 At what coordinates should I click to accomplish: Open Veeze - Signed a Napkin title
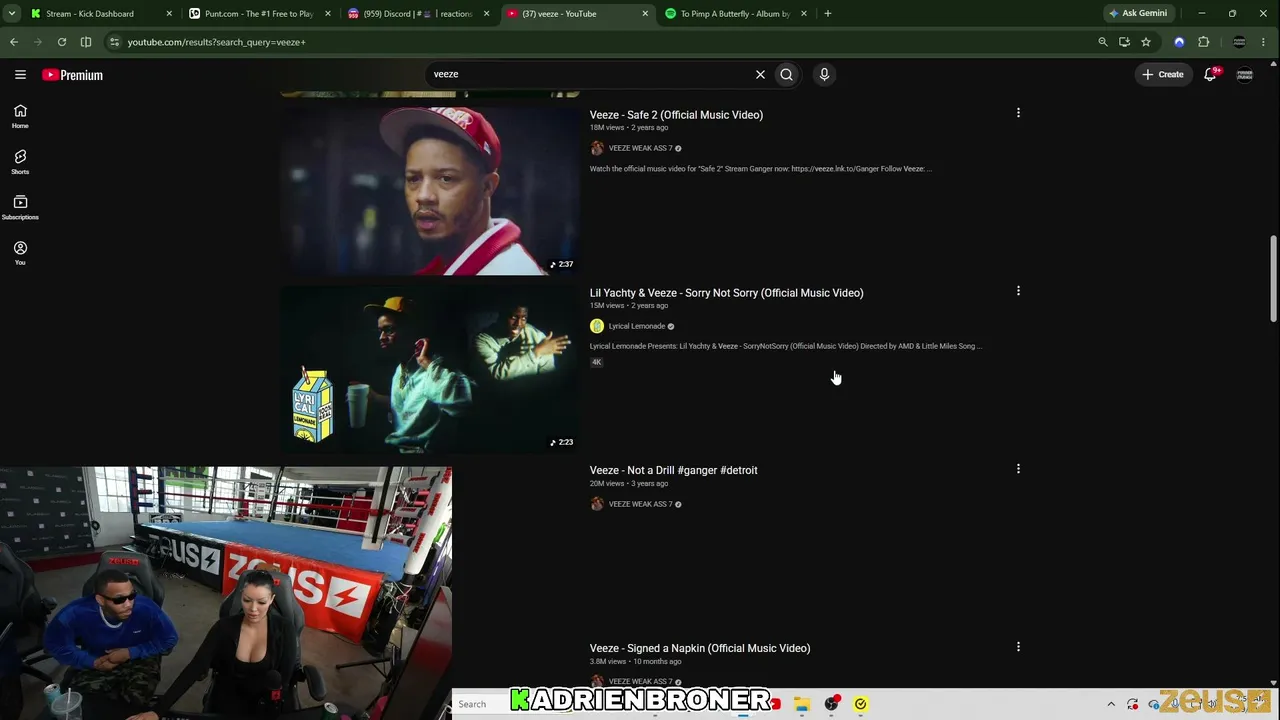click(699, 648)
